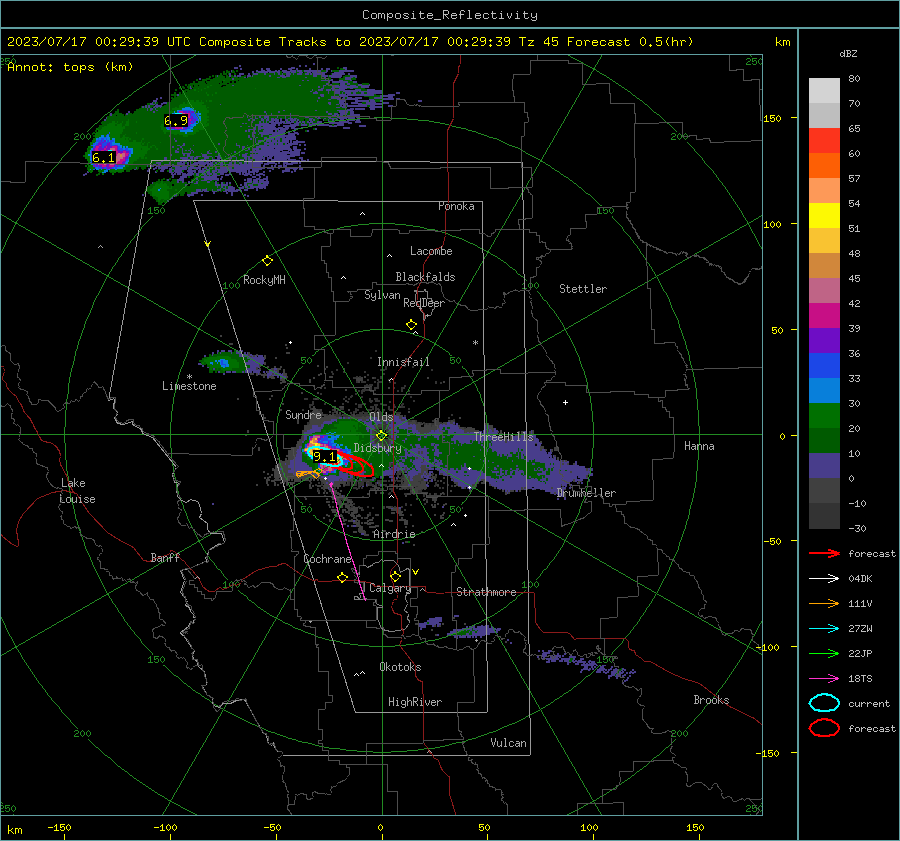
Task: Click the cyan current ellipse legend icon
Action: click(x=824, y=703)
